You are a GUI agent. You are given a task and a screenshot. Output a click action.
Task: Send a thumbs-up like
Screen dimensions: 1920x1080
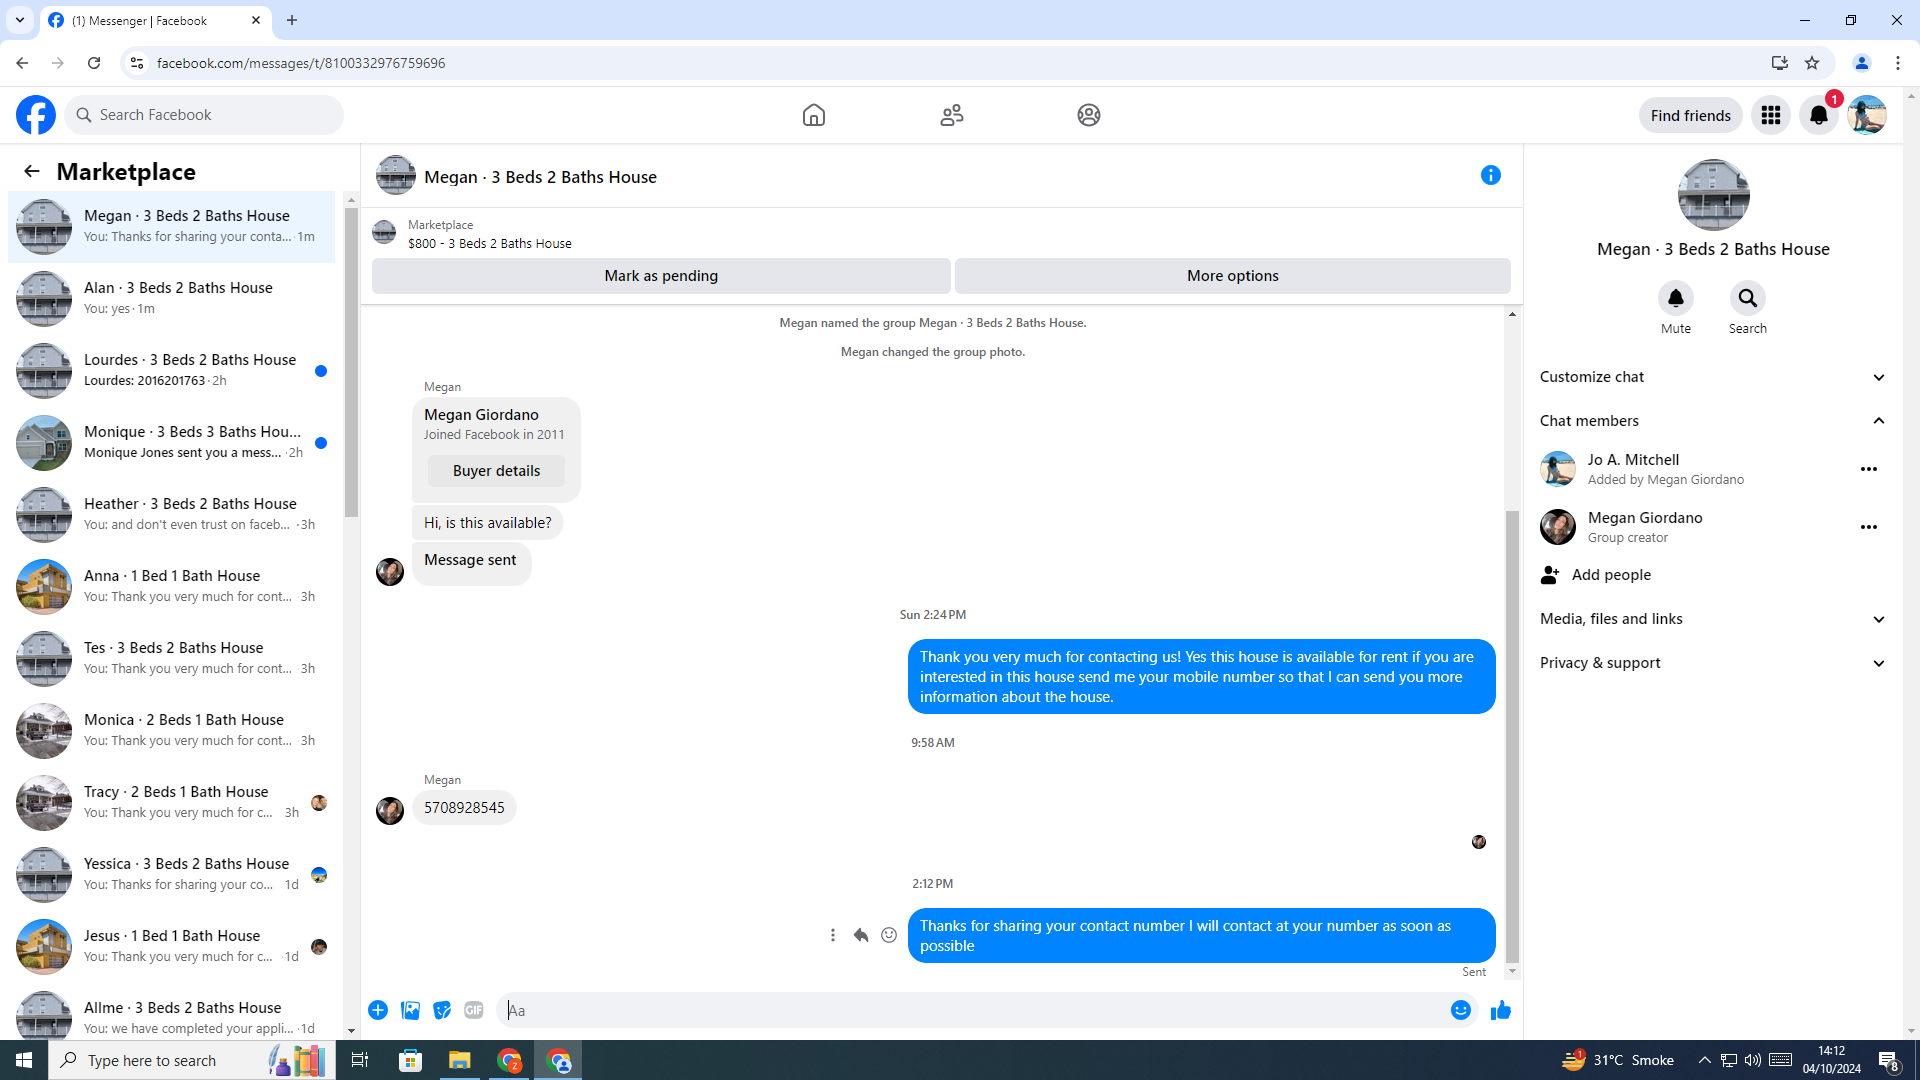point(1501,1010)
